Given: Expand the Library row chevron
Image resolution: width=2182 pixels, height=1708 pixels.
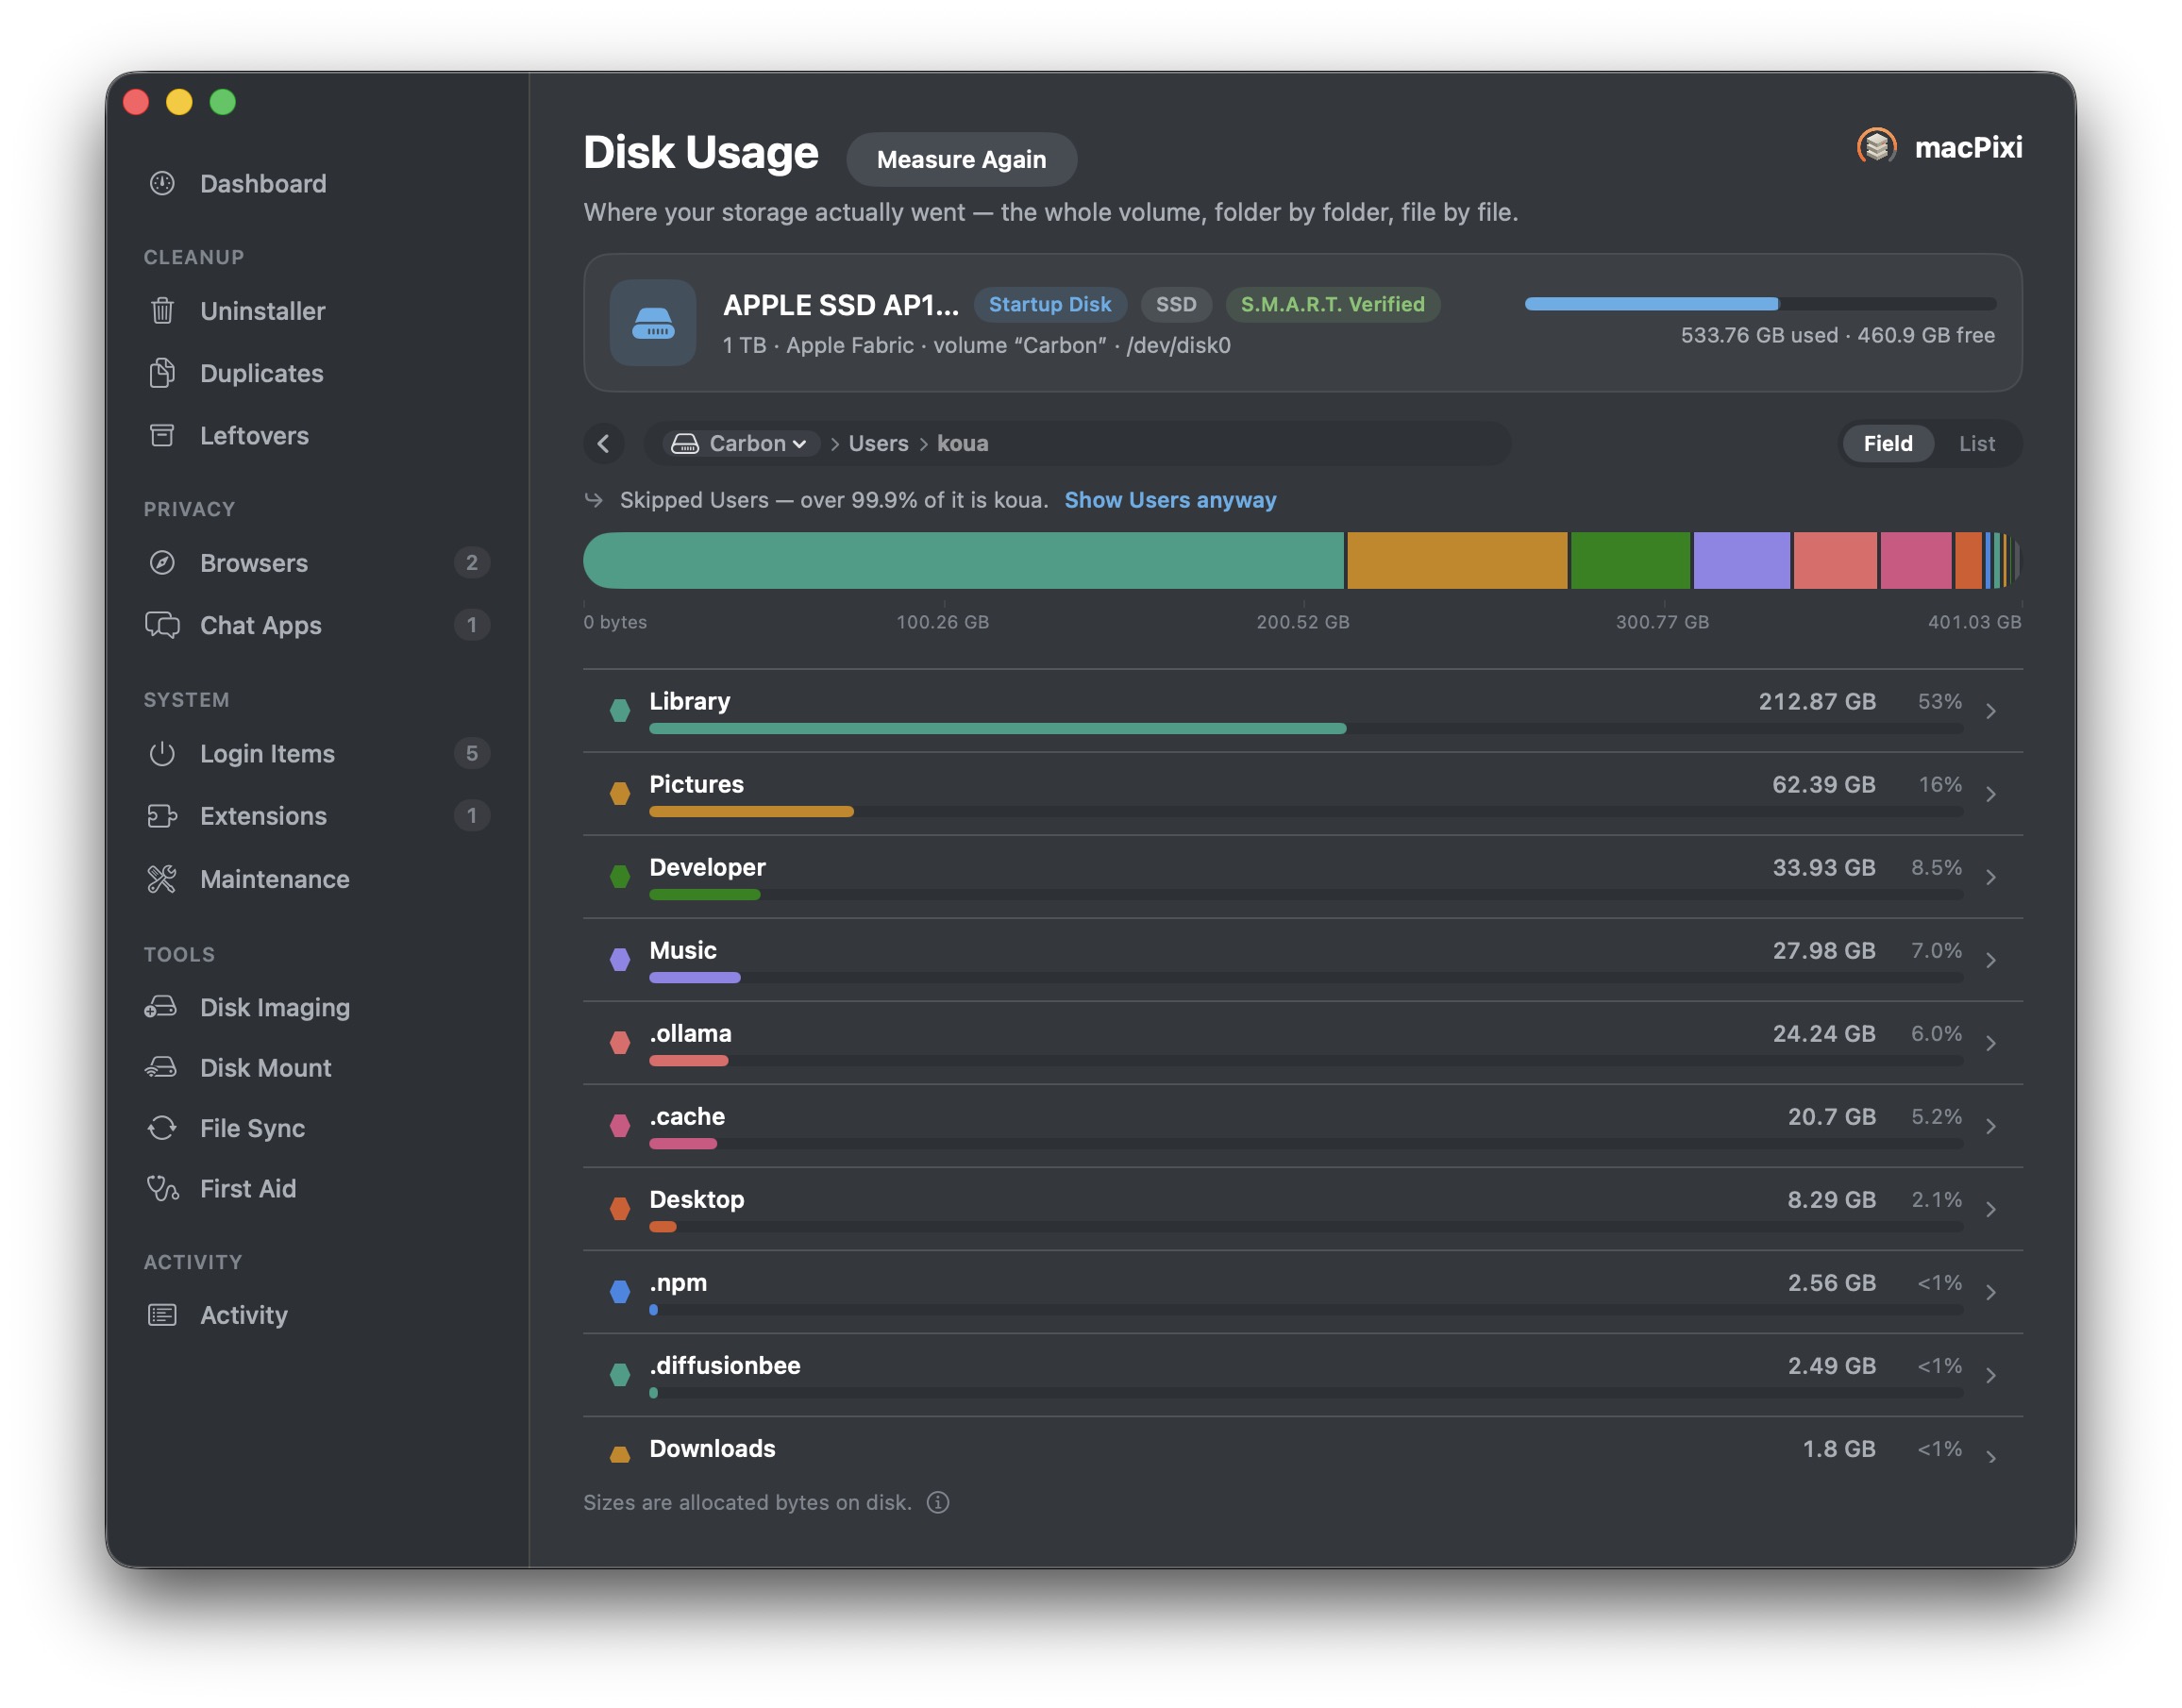Looking at the screenshot, I should (1991, 710).
